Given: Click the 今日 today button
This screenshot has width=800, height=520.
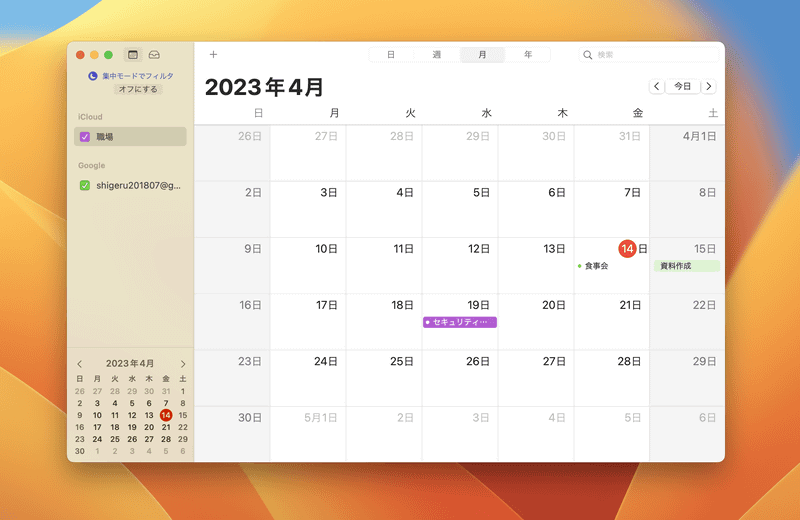Looking at the screenshot, I should 683,86.
